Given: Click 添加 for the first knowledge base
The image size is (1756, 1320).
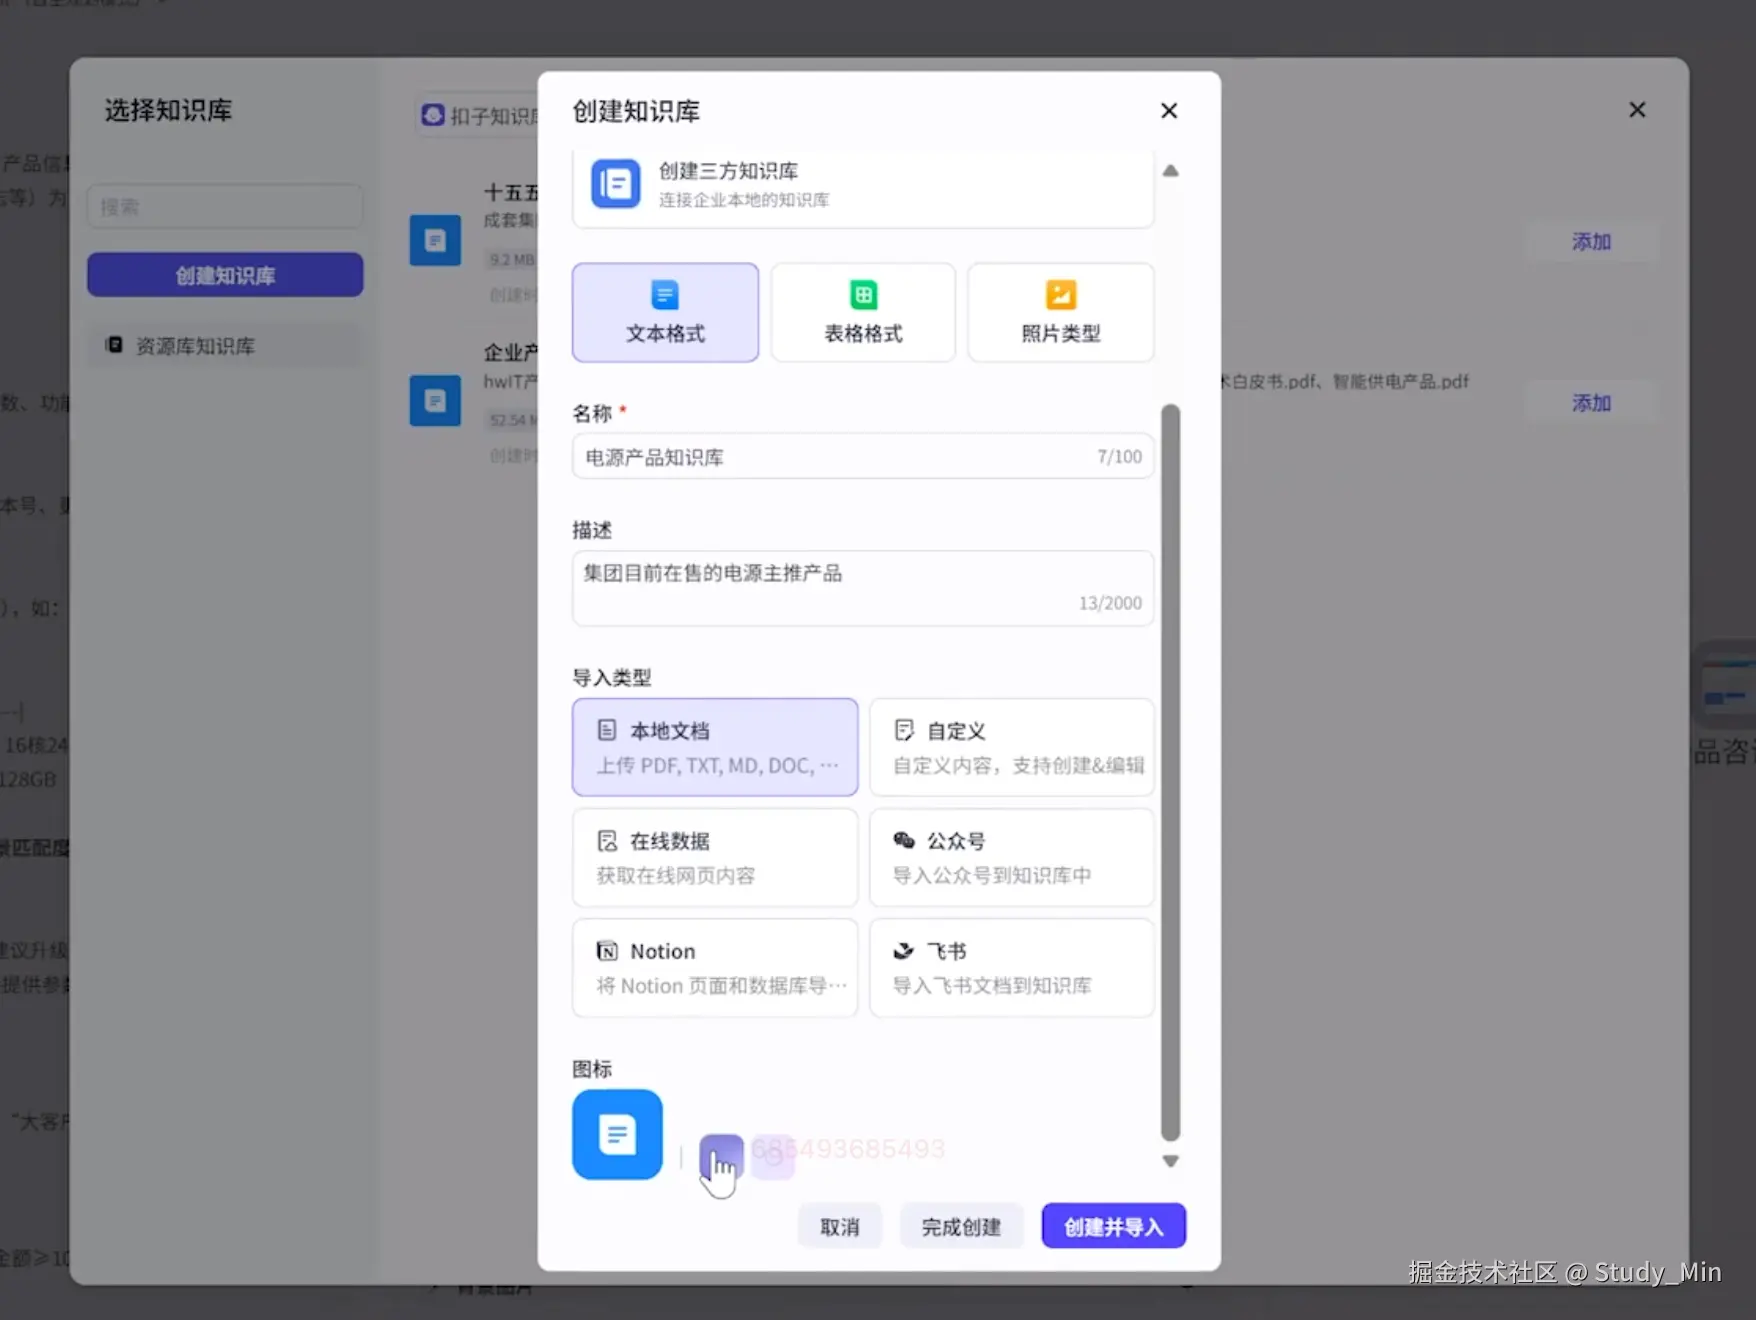Looking at the screenshot, I should pos(1591,242).
